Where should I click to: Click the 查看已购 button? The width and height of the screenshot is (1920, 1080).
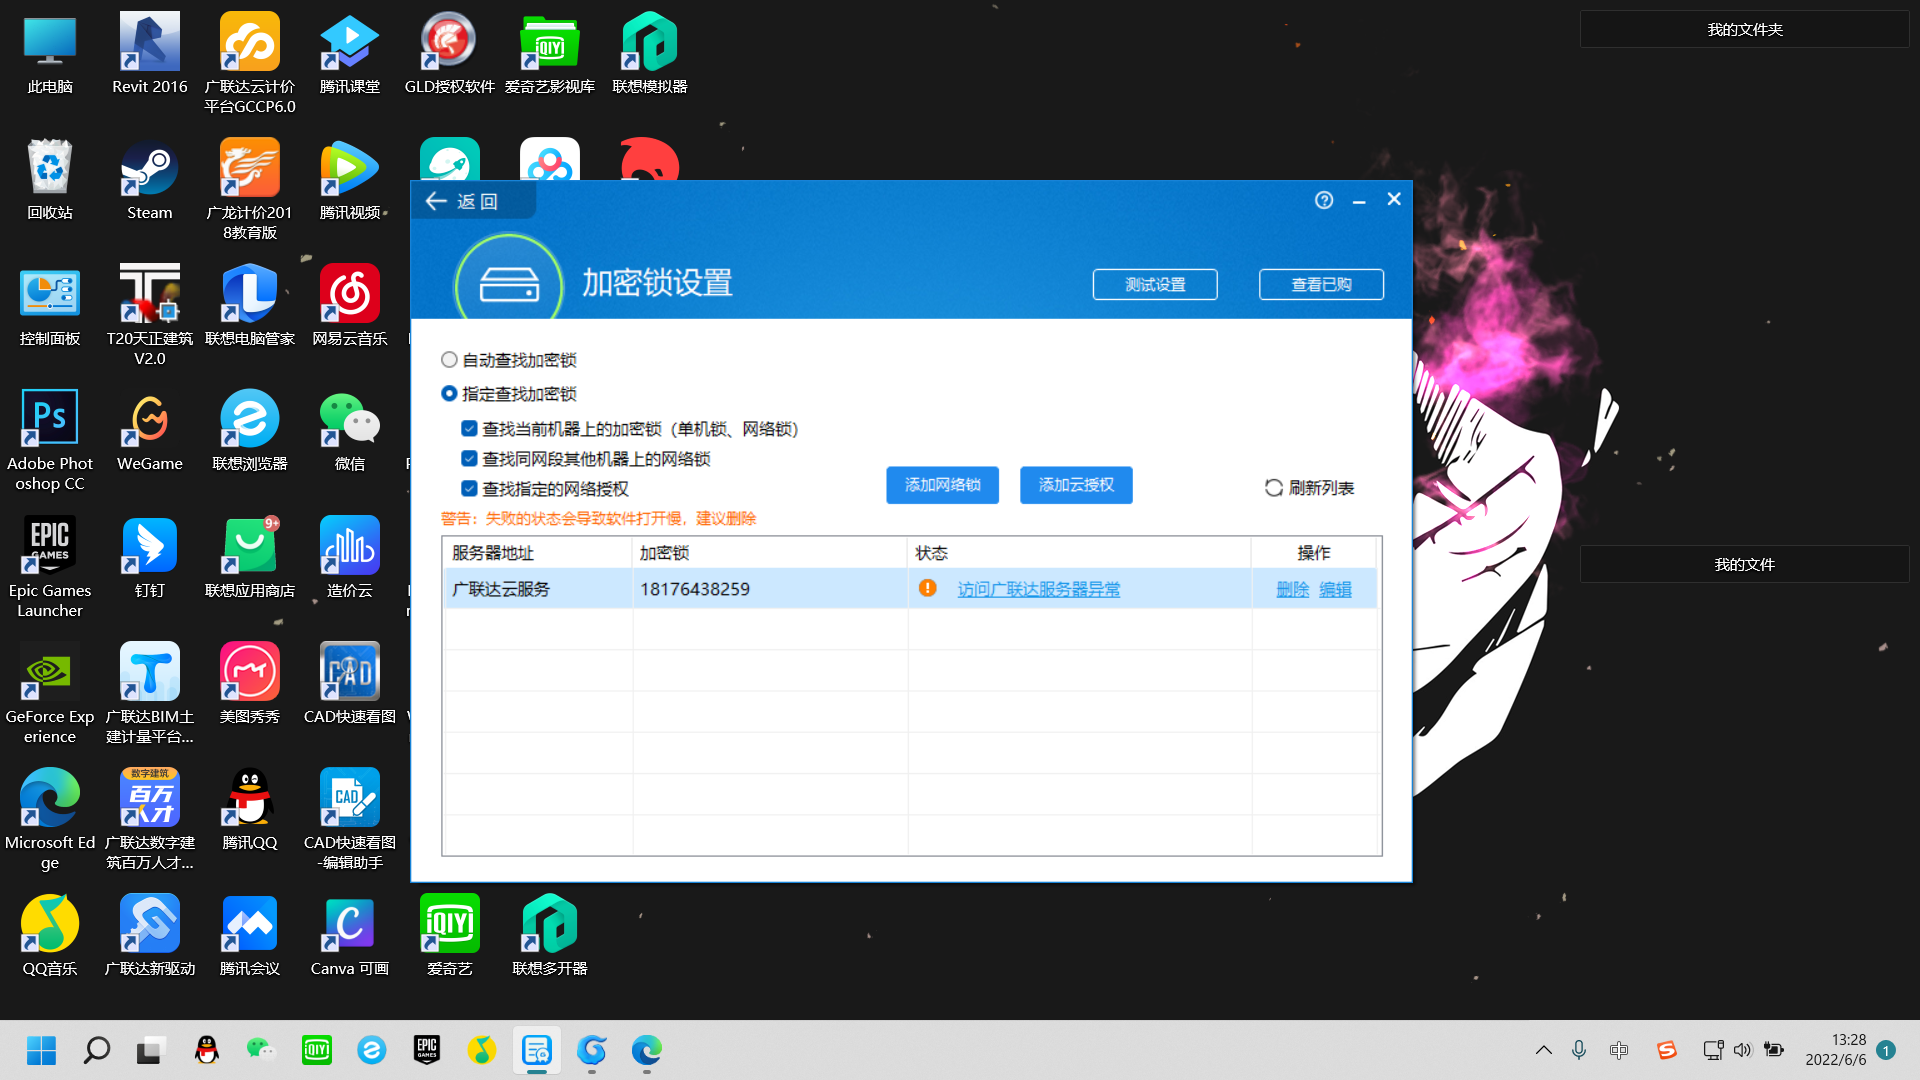tap(1321, 284)
